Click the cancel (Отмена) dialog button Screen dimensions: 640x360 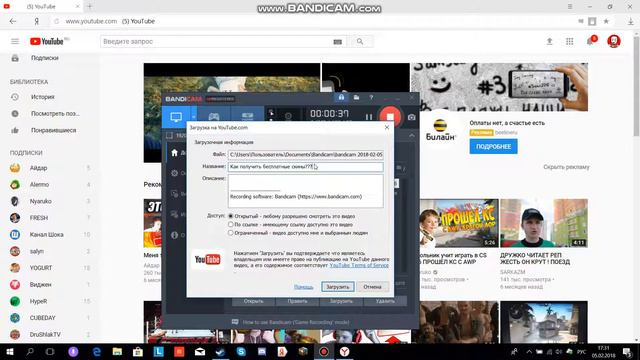pyautogui.click(x=372, y=287)
